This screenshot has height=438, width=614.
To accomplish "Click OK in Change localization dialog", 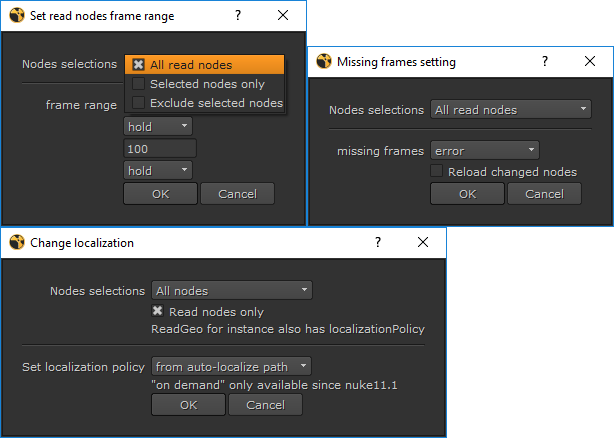I will (188, 405).
